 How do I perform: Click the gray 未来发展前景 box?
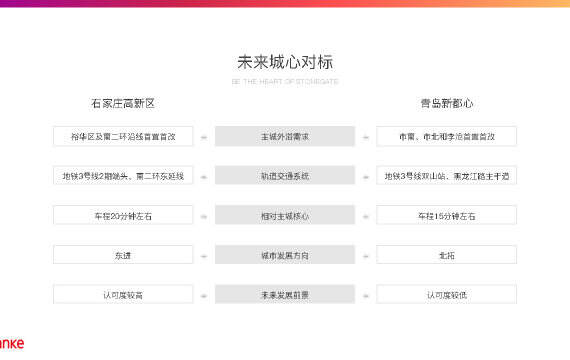click(x=285, y=295)
